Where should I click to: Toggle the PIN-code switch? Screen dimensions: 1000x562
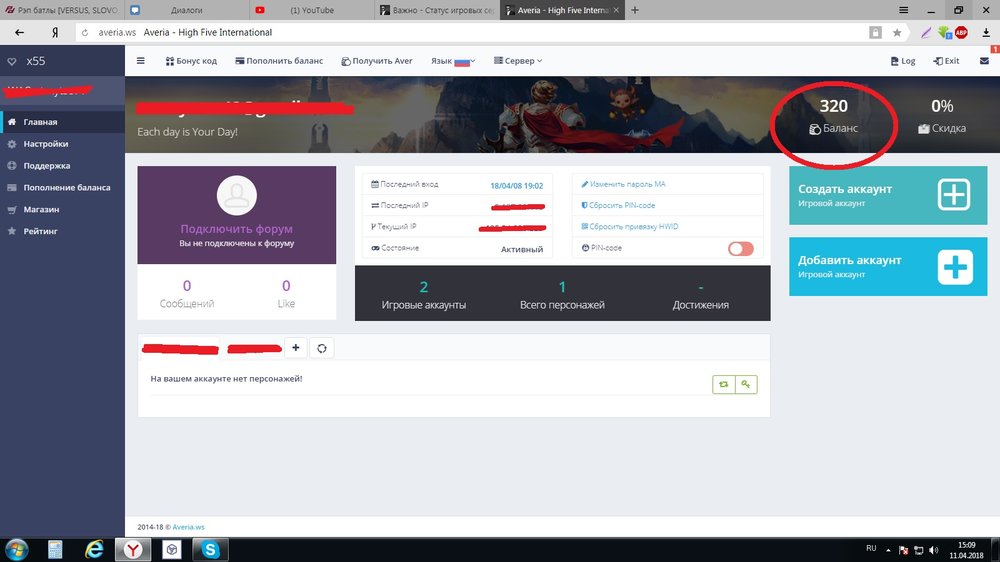740,248
